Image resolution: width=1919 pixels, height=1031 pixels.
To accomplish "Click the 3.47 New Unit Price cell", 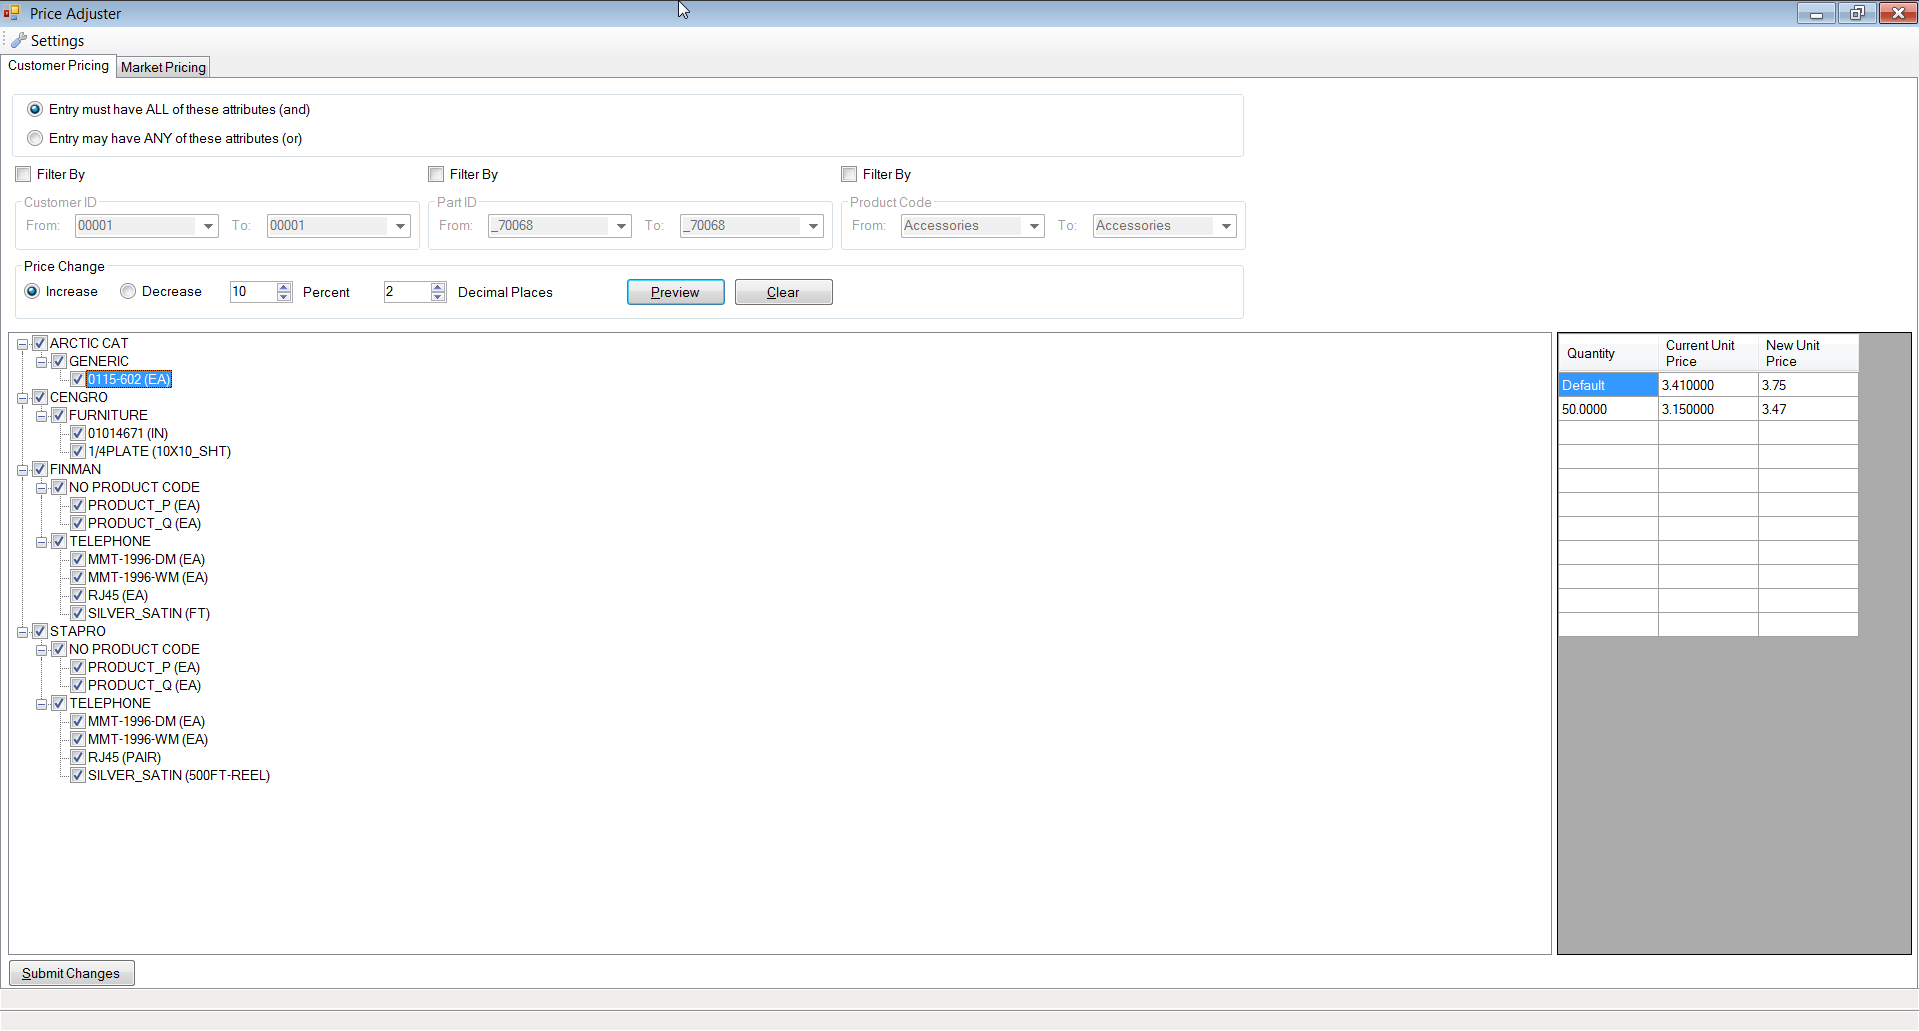I will tap(1806, 409).
